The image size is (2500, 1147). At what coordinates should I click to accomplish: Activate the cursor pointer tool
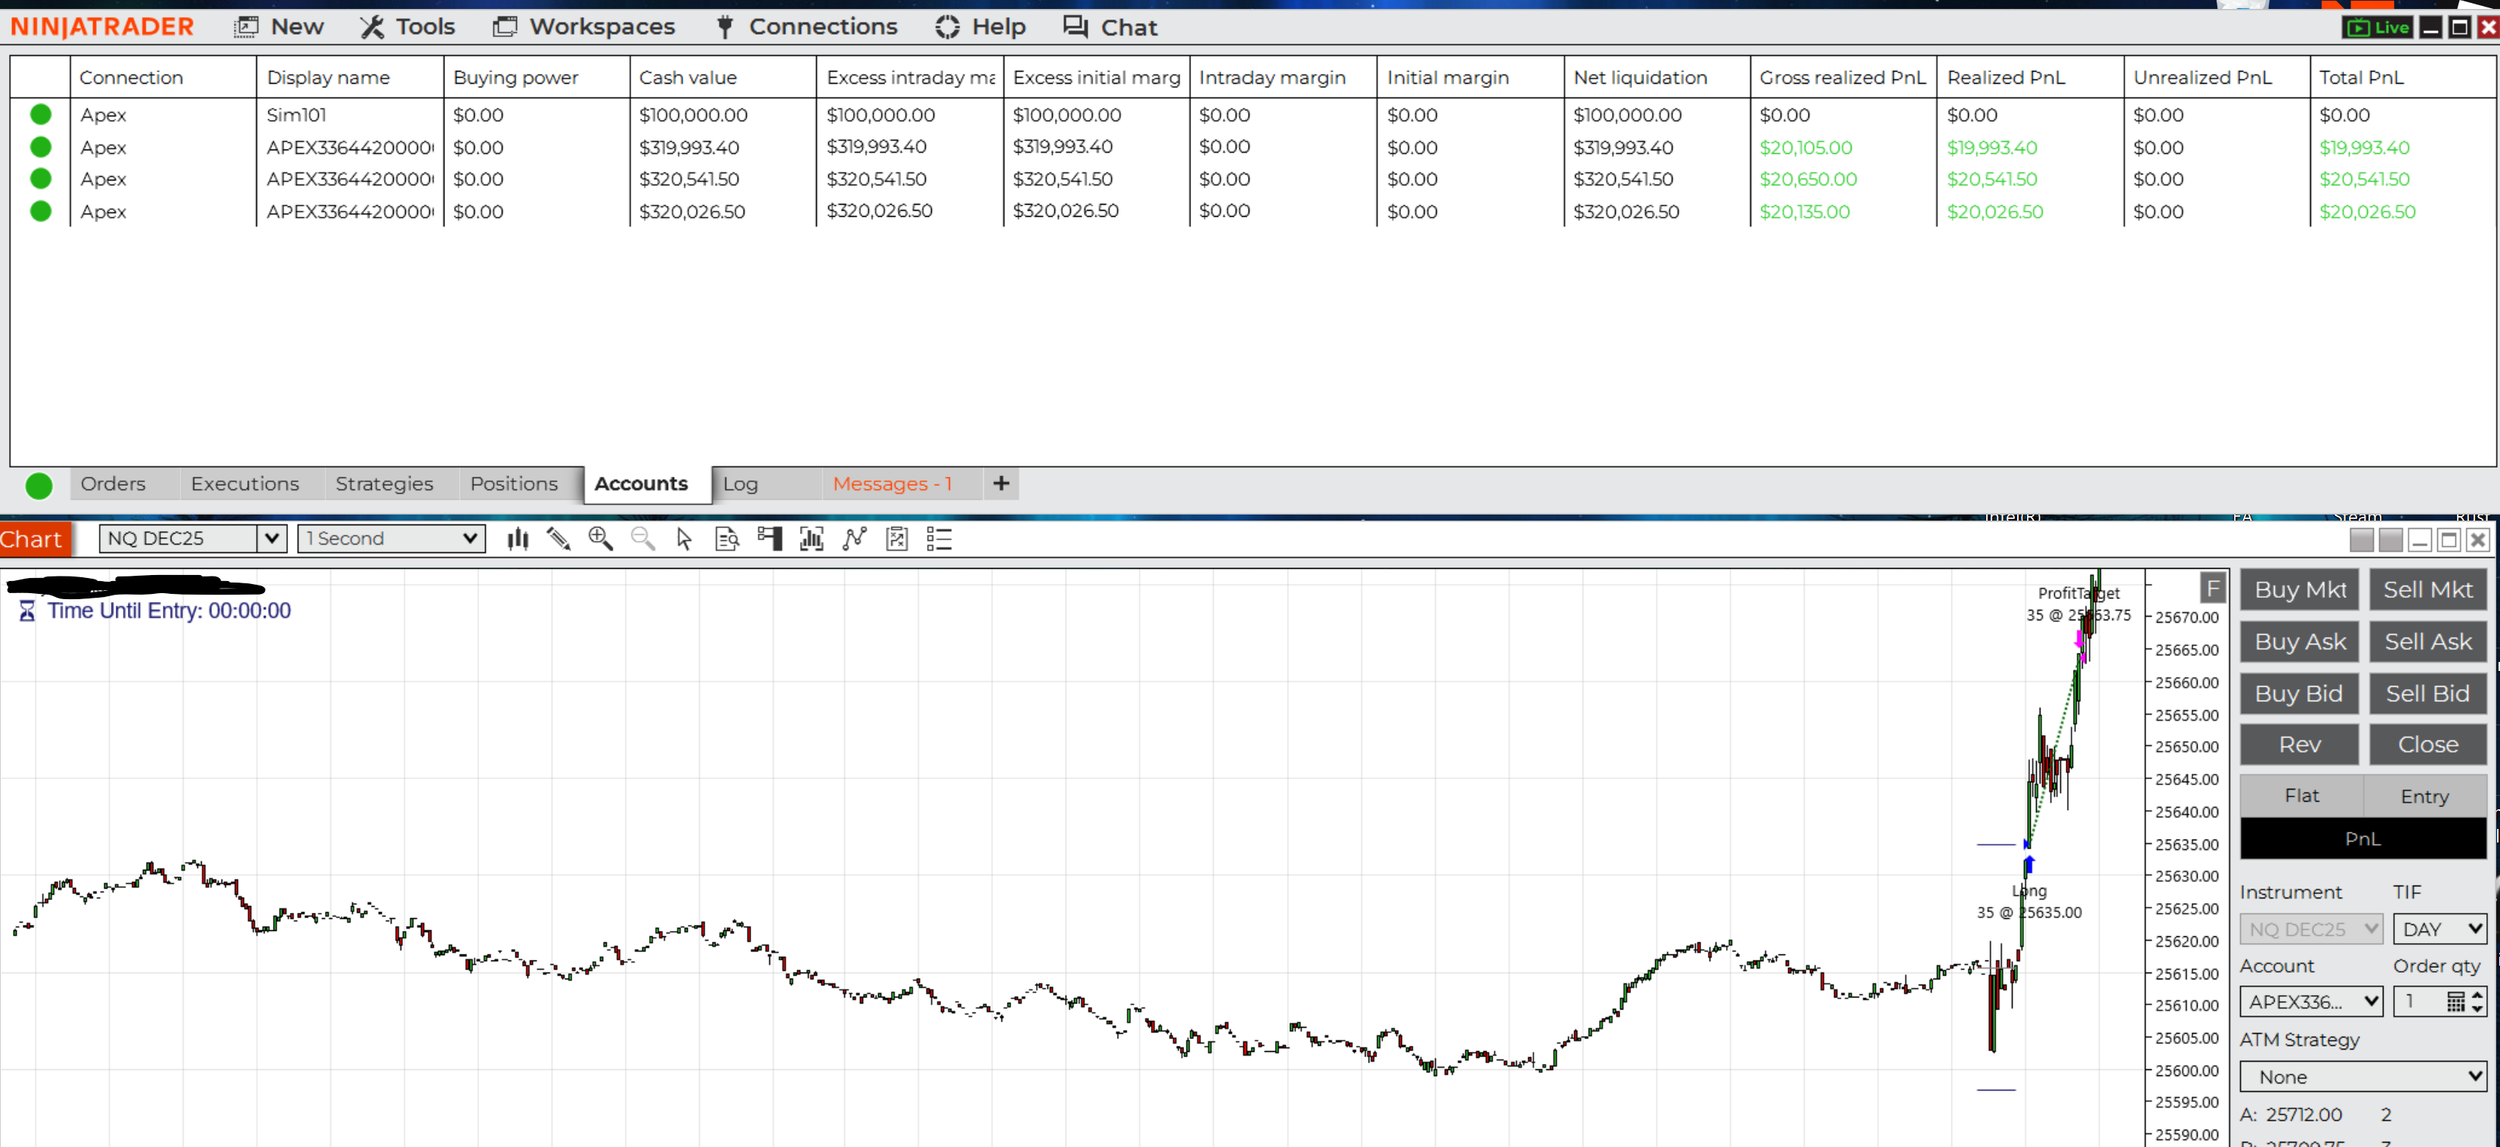pyautogui.click(x=684, y=539)
